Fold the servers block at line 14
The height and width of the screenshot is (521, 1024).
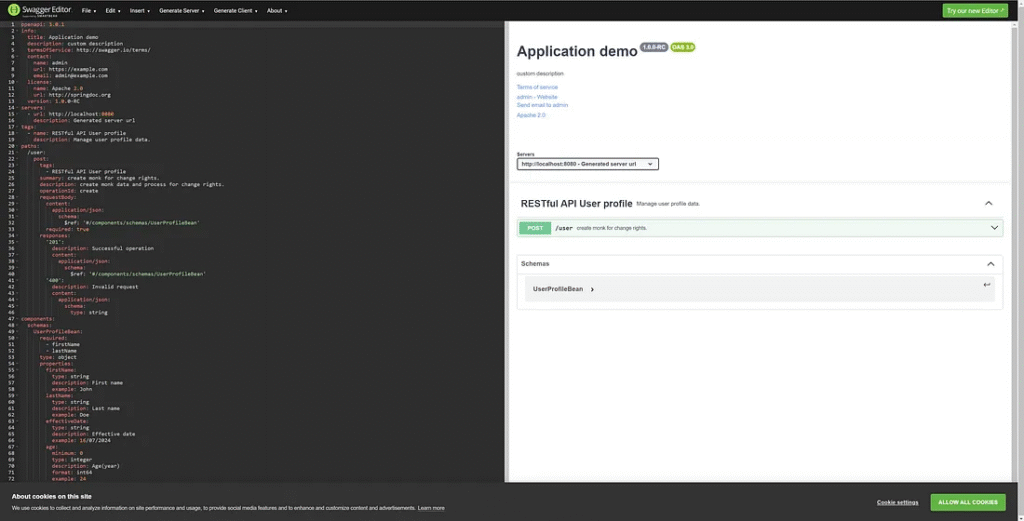18,108
